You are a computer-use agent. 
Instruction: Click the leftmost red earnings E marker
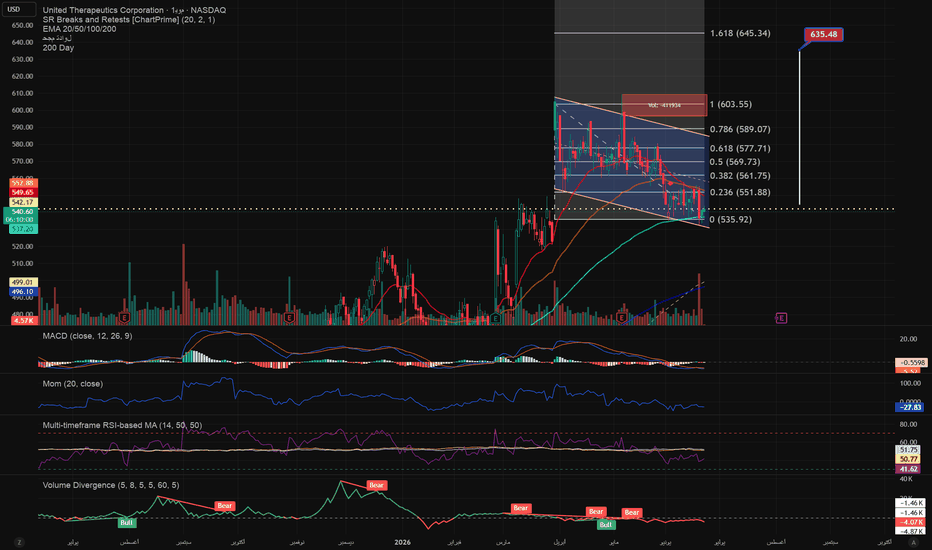[x=124, y=318]
